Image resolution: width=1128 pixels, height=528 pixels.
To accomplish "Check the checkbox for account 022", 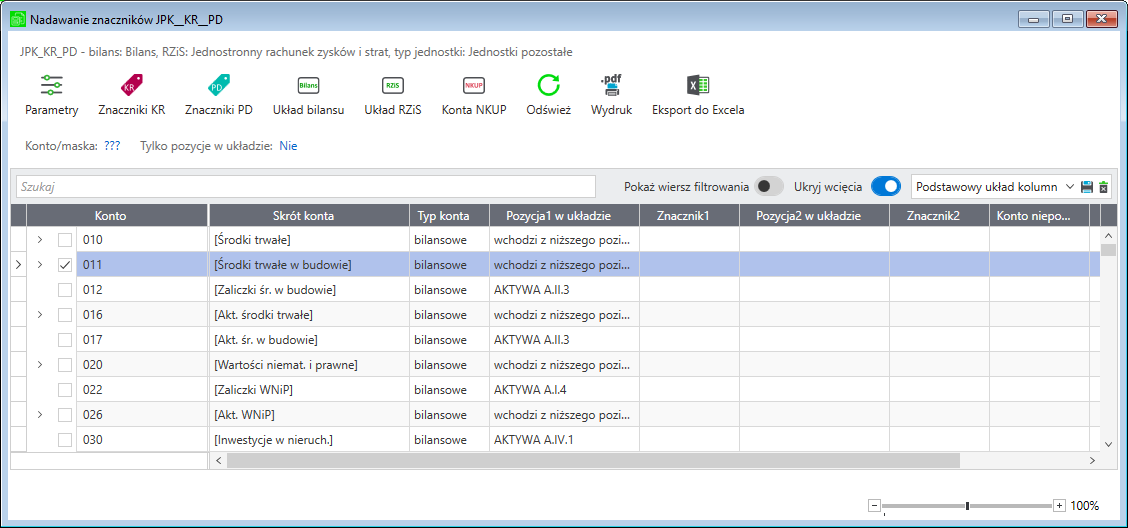I will tap(65, 390).
